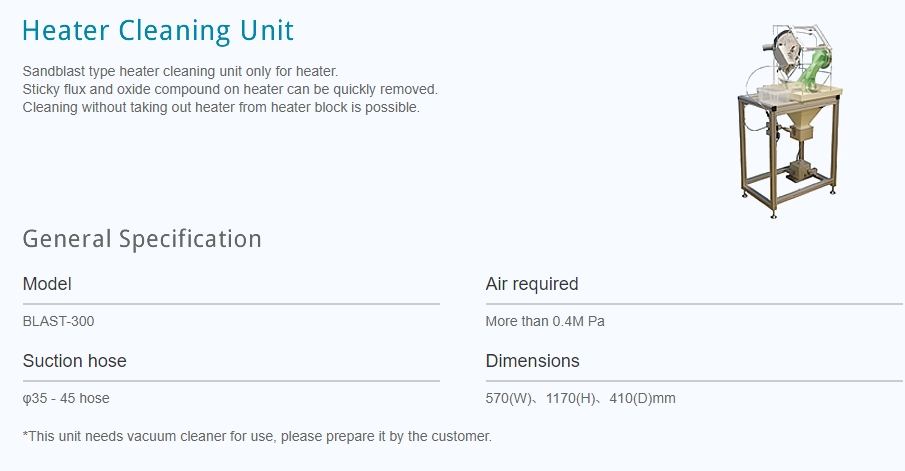Screen dimensions: 905x471
Task: Click the 410(D)mm depth value
Action: point(642,399)
